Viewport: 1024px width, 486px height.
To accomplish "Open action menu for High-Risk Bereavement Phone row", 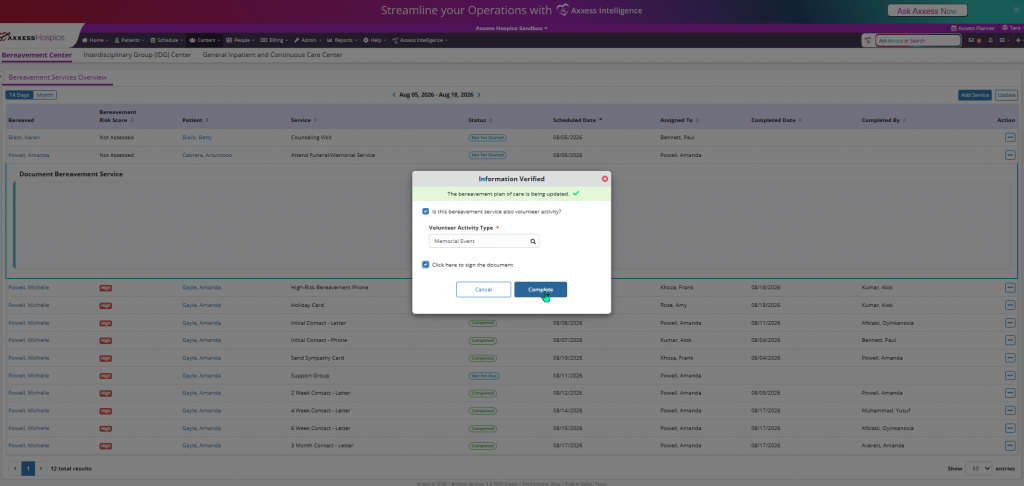I will pyautogui.click(x=1010, y=287).
